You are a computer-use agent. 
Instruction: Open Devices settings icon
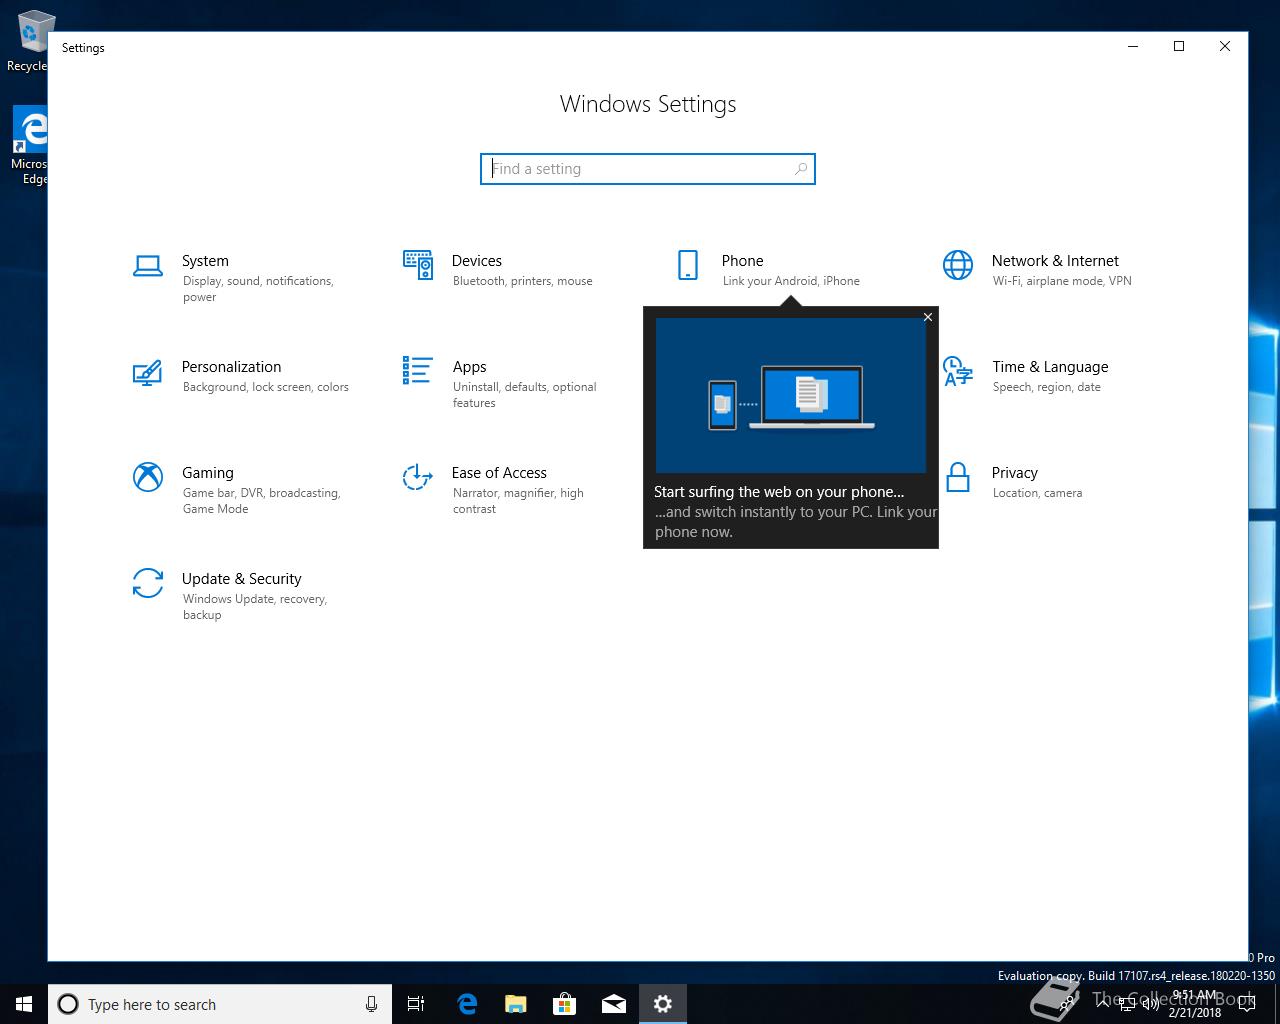point(418,265)
